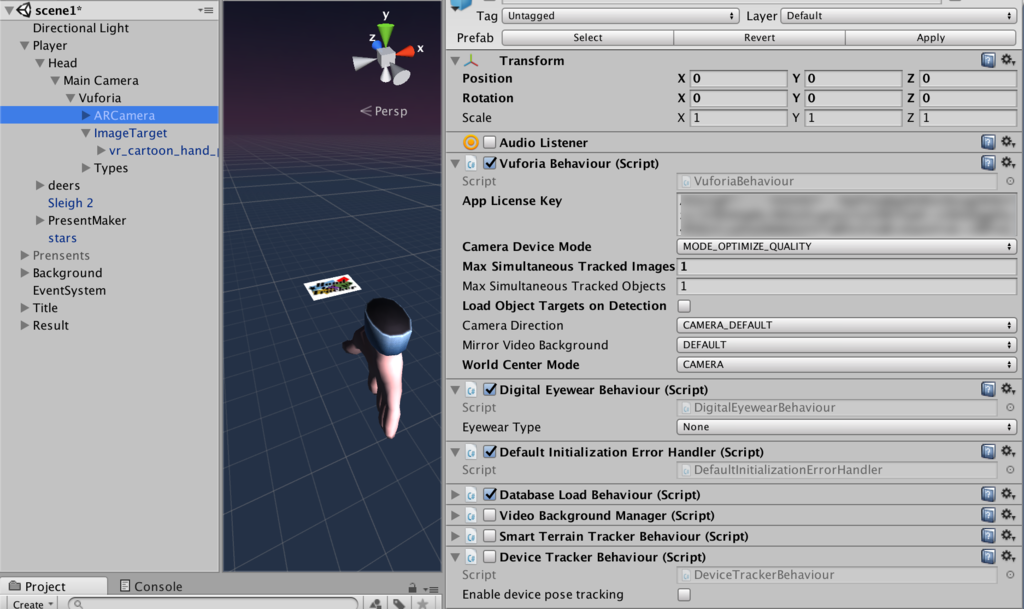Open the Layer dropdown showing Default

coord(899,16)
